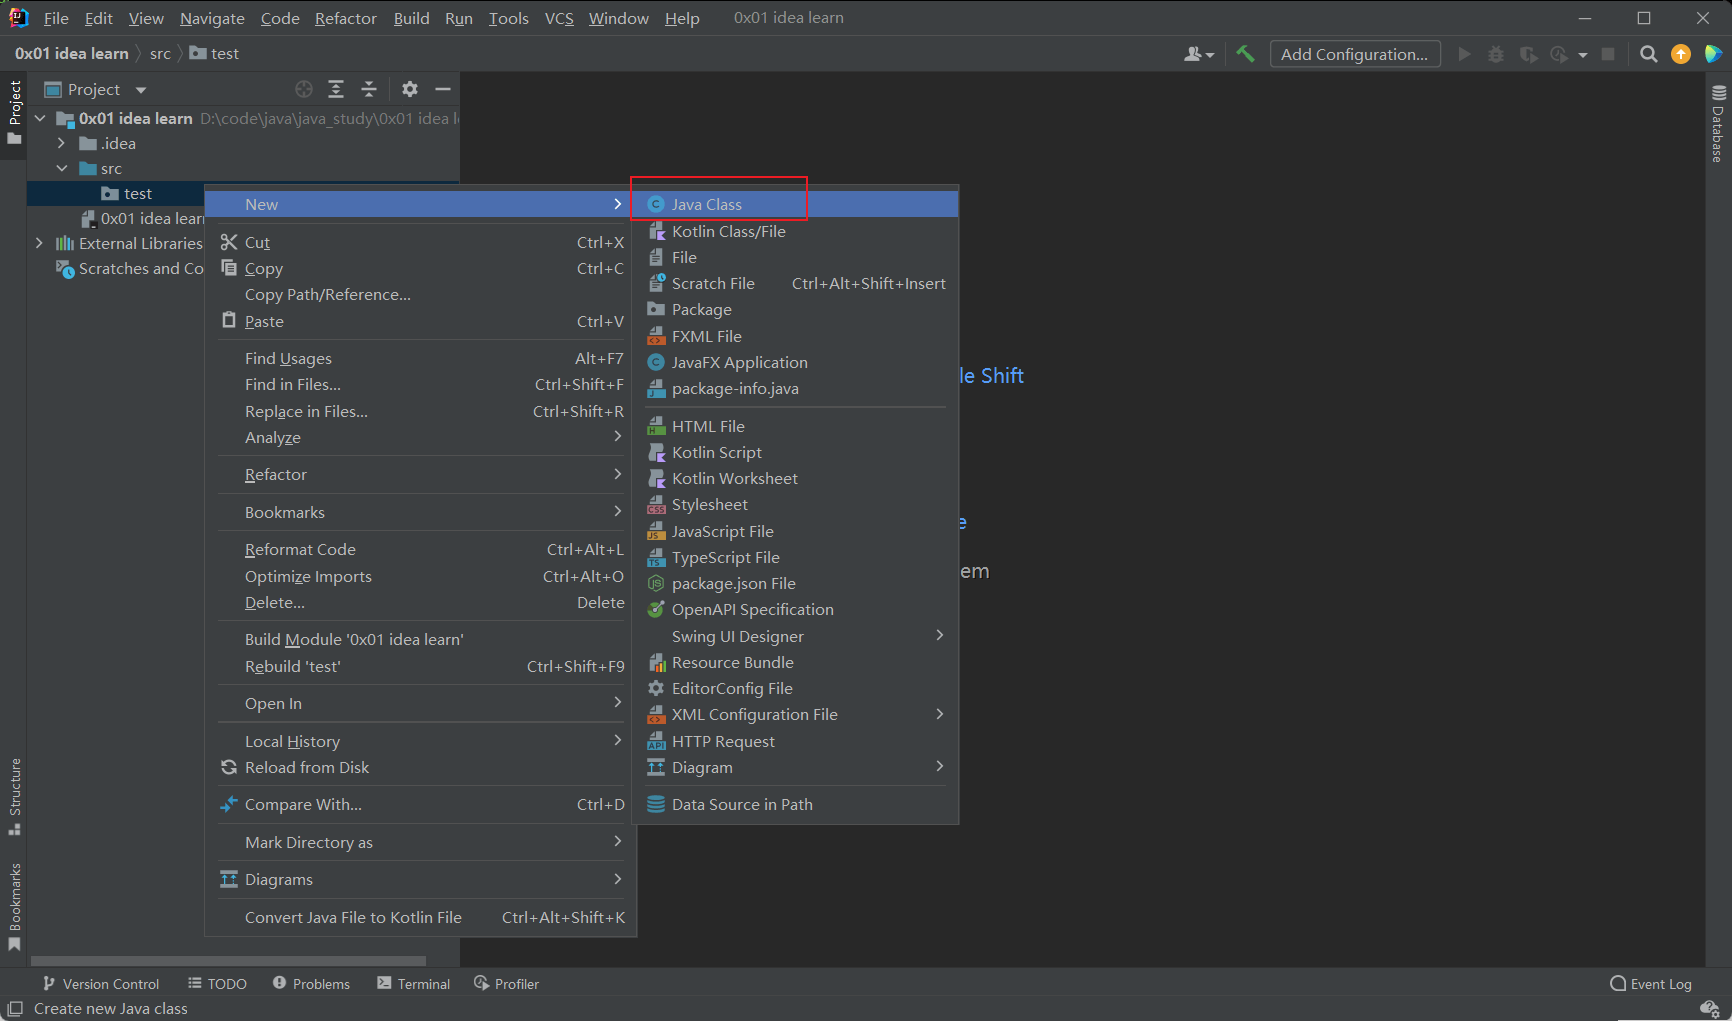This screenshot has height=1021, width=1732.
Task: Create a new Package
Action: 795,309
